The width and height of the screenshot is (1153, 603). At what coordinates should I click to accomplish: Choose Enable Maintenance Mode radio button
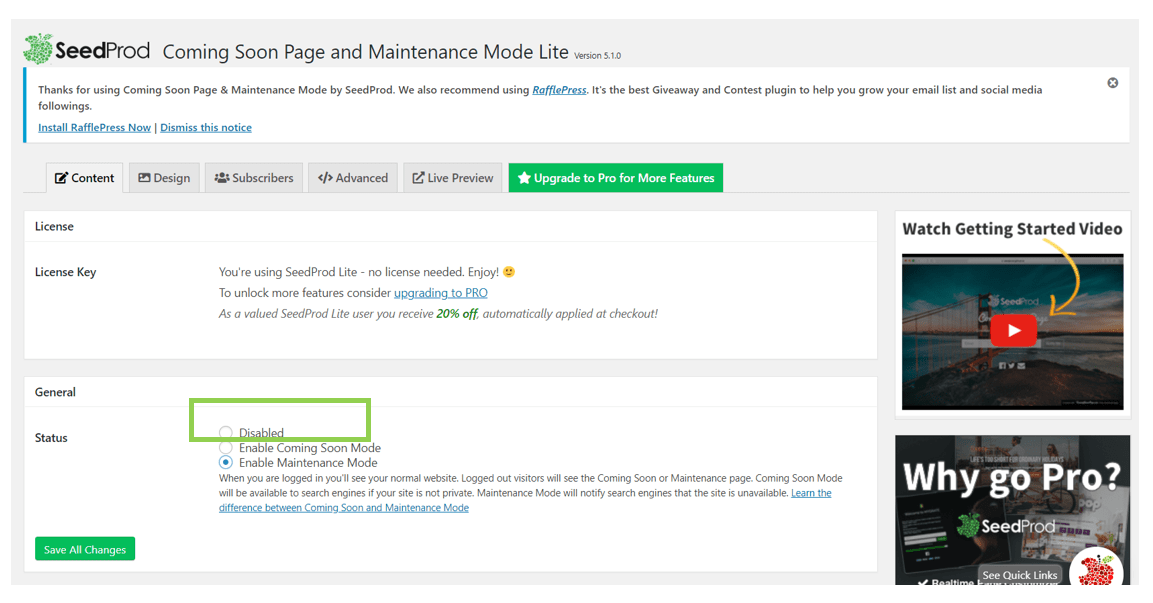point(226,463)
